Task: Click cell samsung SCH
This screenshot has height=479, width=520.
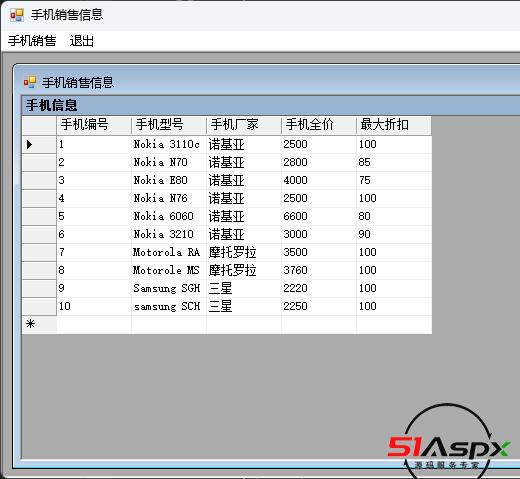Action: (169, 306)
